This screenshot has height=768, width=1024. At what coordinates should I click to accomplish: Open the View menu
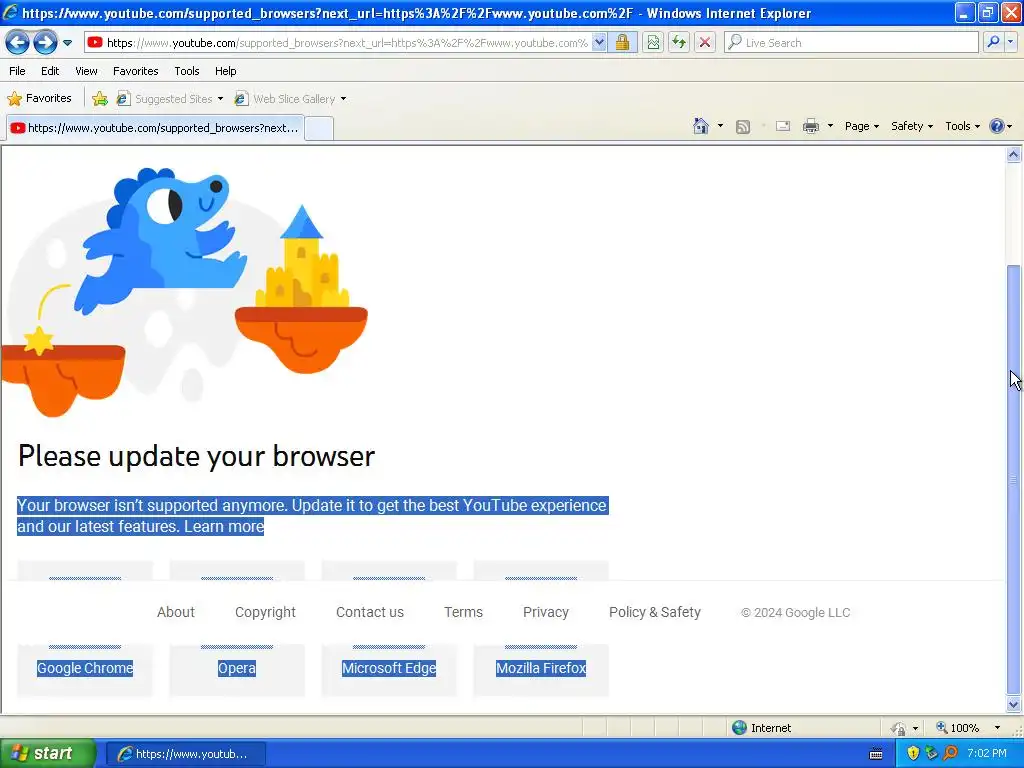(86, 71)
